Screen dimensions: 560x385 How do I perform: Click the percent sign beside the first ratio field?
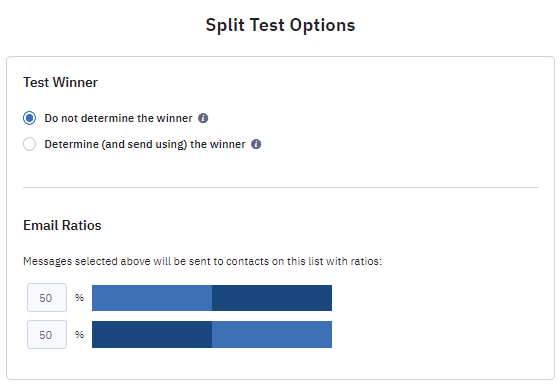pyautogui.click(x=79, y=298)
